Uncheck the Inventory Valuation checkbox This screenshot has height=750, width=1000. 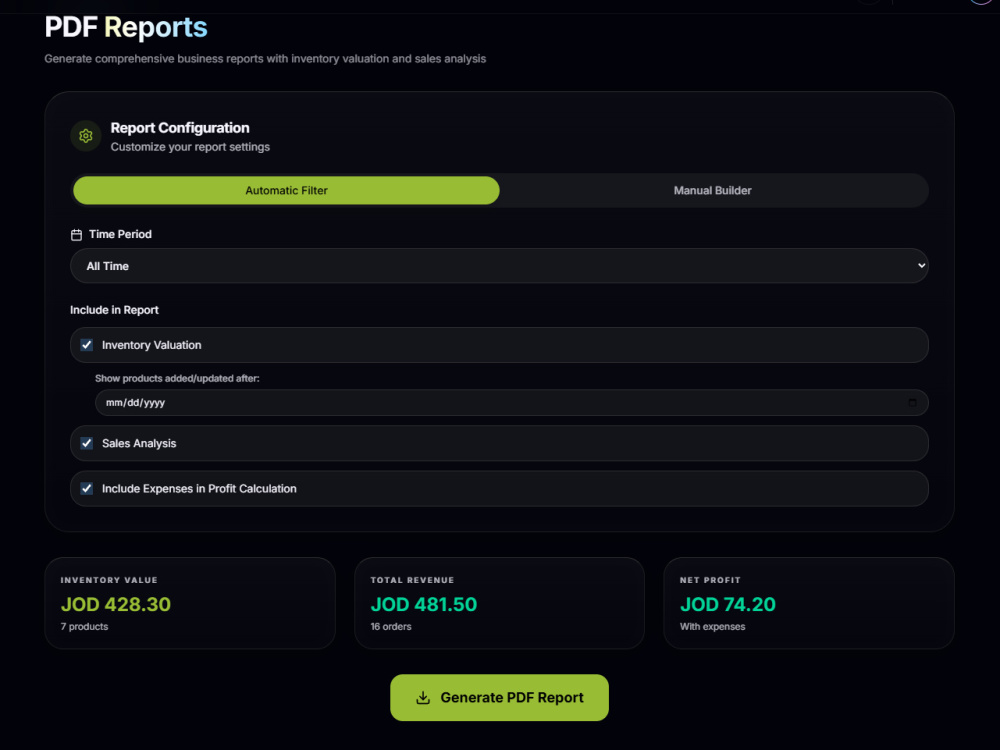87,345
